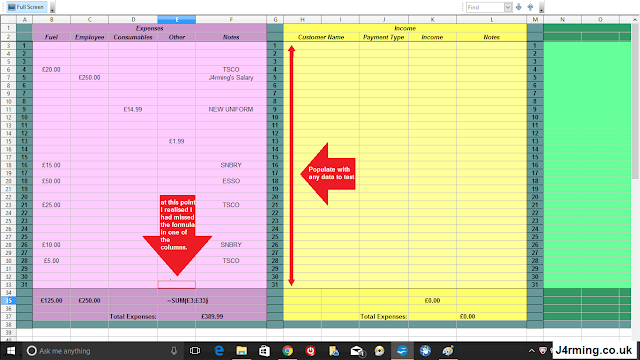Open the Windows Store taskbar icon
The height and width of the screenshot is (360, 640).
[264, 351]
